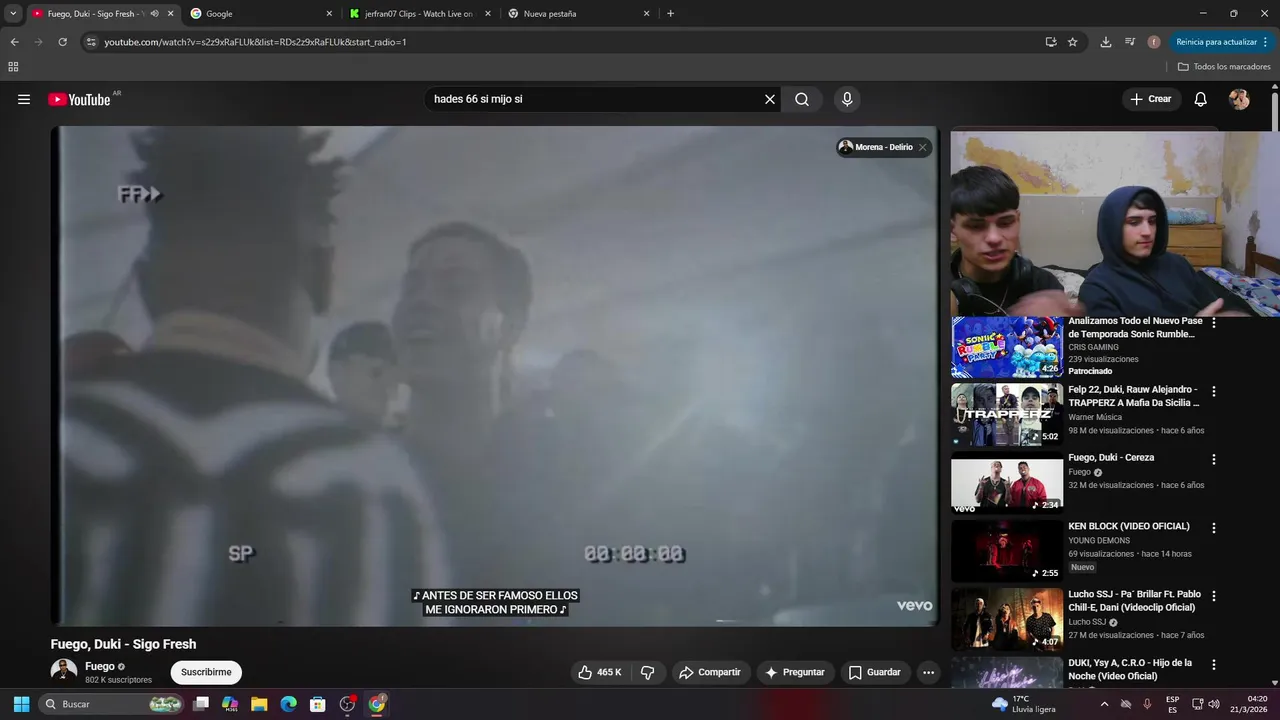Click Suscribirme button
The width and height of the screenshot is (1280, 720).
point(206,672)
